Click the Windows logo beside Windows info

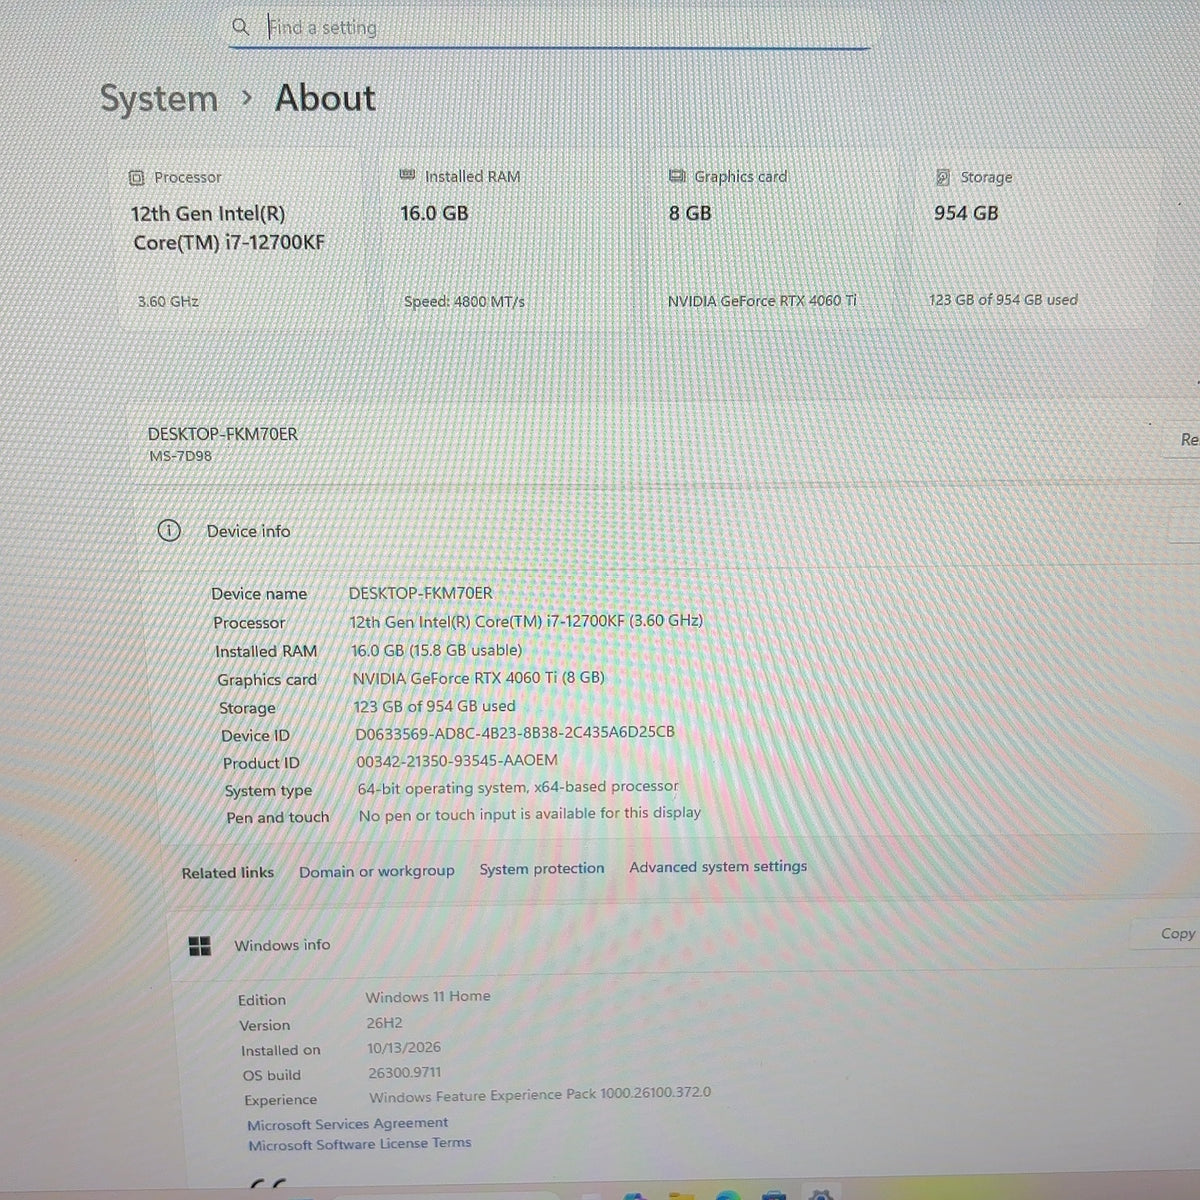pyautogui.click(x=200, y=945)
